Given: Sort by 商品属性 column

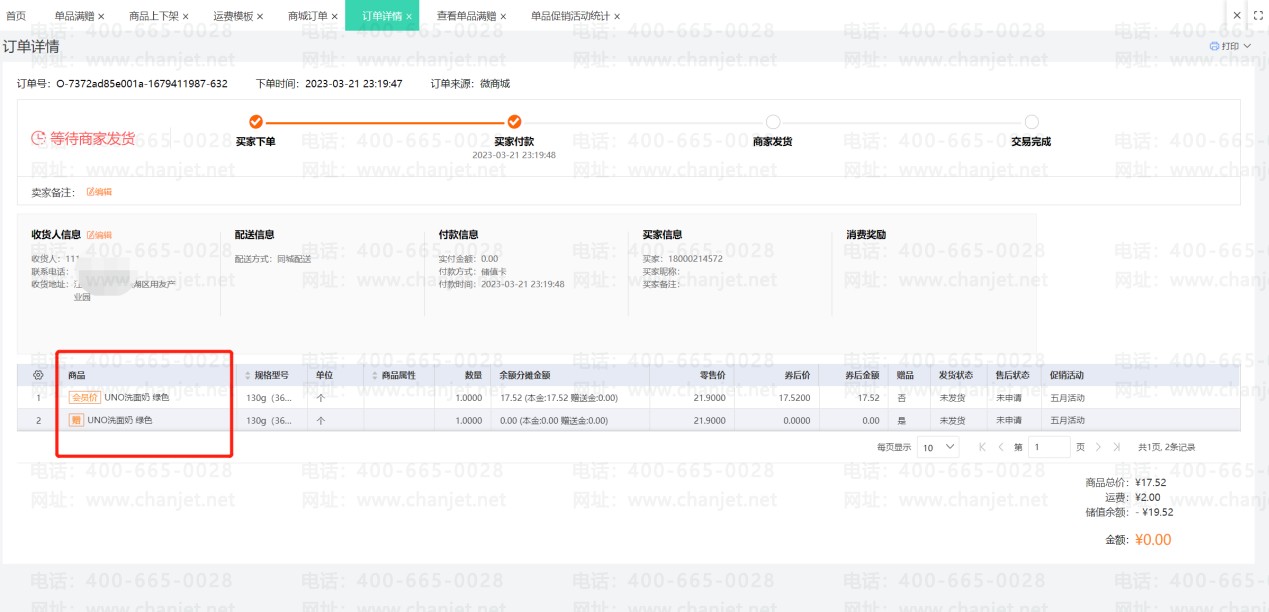Looking at the screenshot, I should point(375,376).
